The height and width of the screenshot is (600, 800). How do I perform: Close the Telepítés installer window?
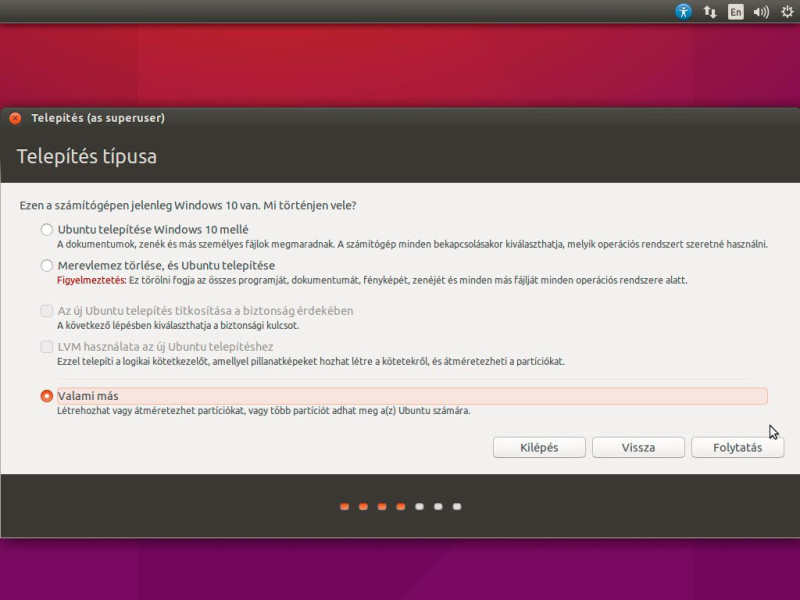tap(15, 118)
